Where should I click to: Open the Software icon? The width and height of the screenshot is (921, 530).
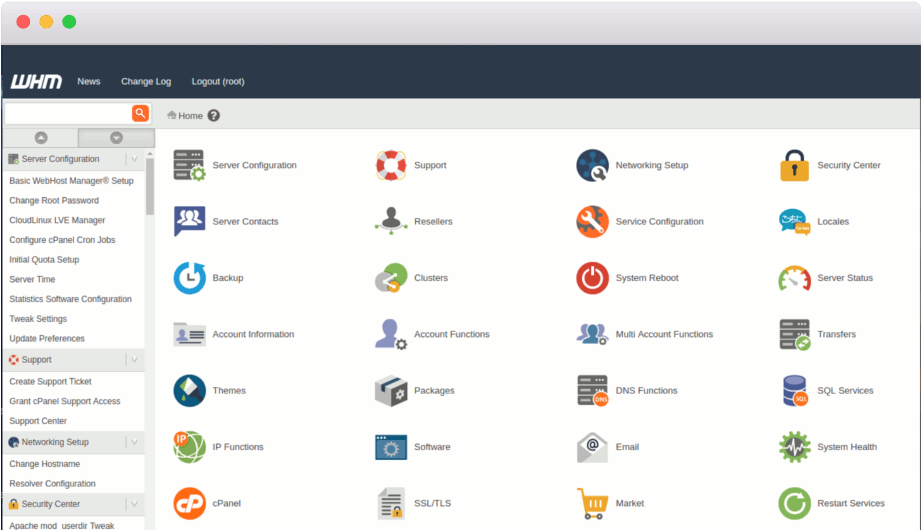point(391,447)
